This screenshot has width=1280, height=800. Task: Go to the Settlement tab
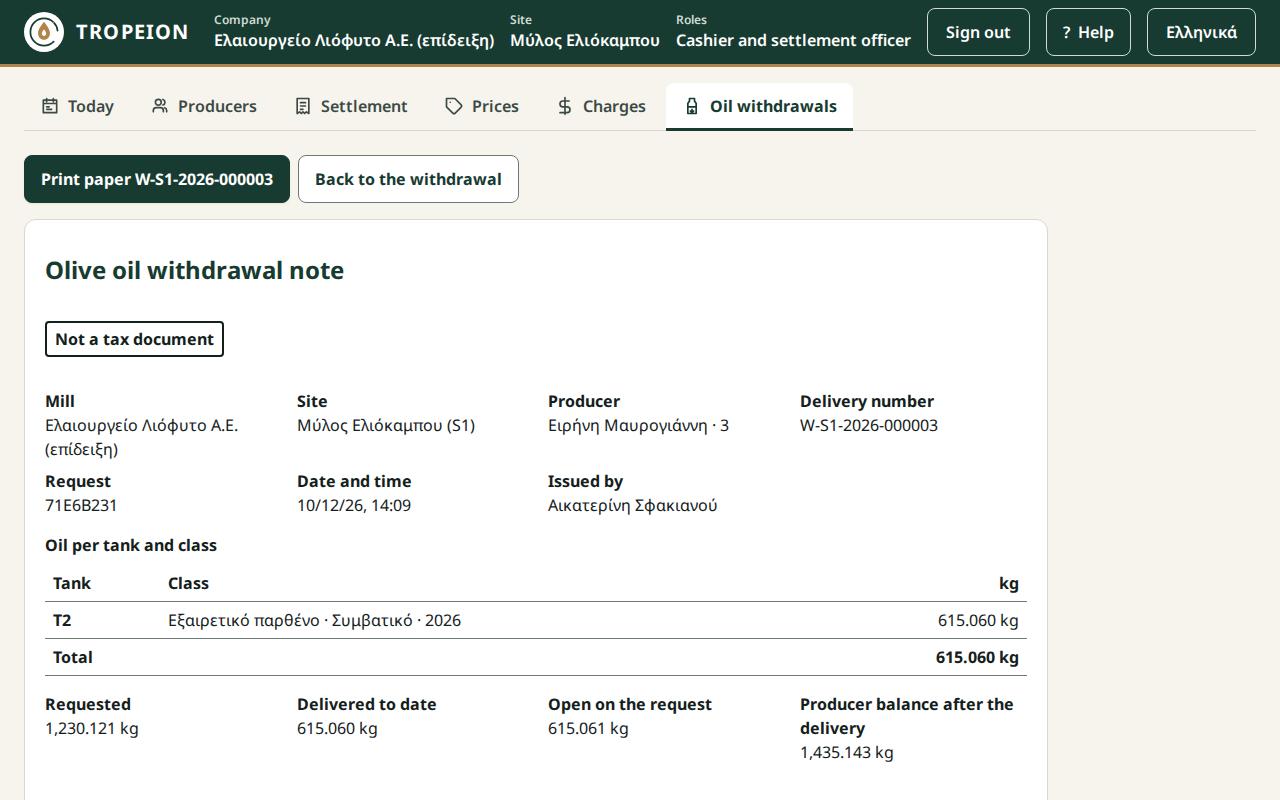tap(351, 106)
